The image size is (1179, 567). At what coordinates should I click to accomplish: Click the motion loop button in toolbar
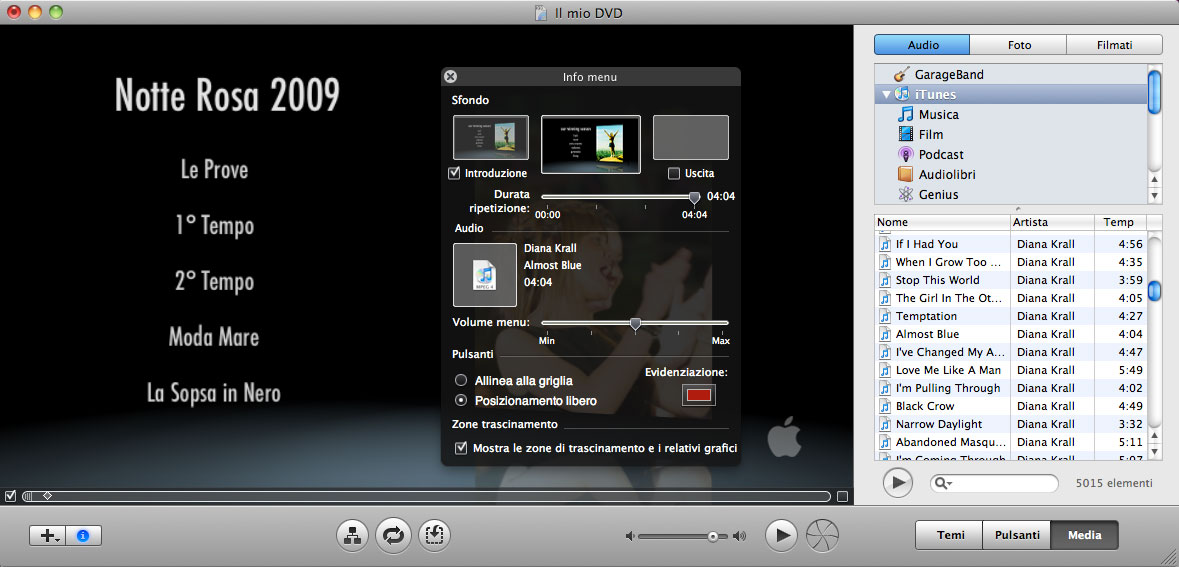(x=394, y=535)
